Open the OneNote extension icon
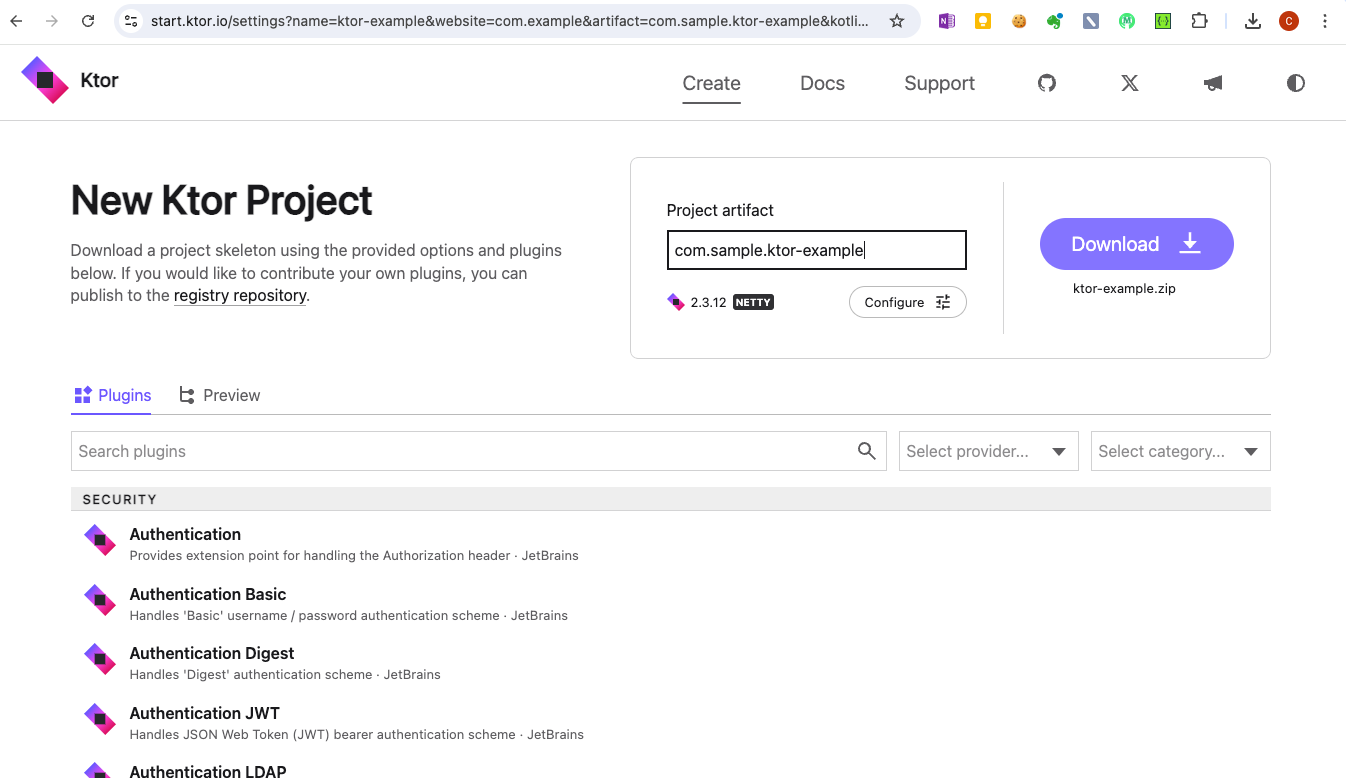The width and height of the screenshot is (1346, 778). (947, 21)
